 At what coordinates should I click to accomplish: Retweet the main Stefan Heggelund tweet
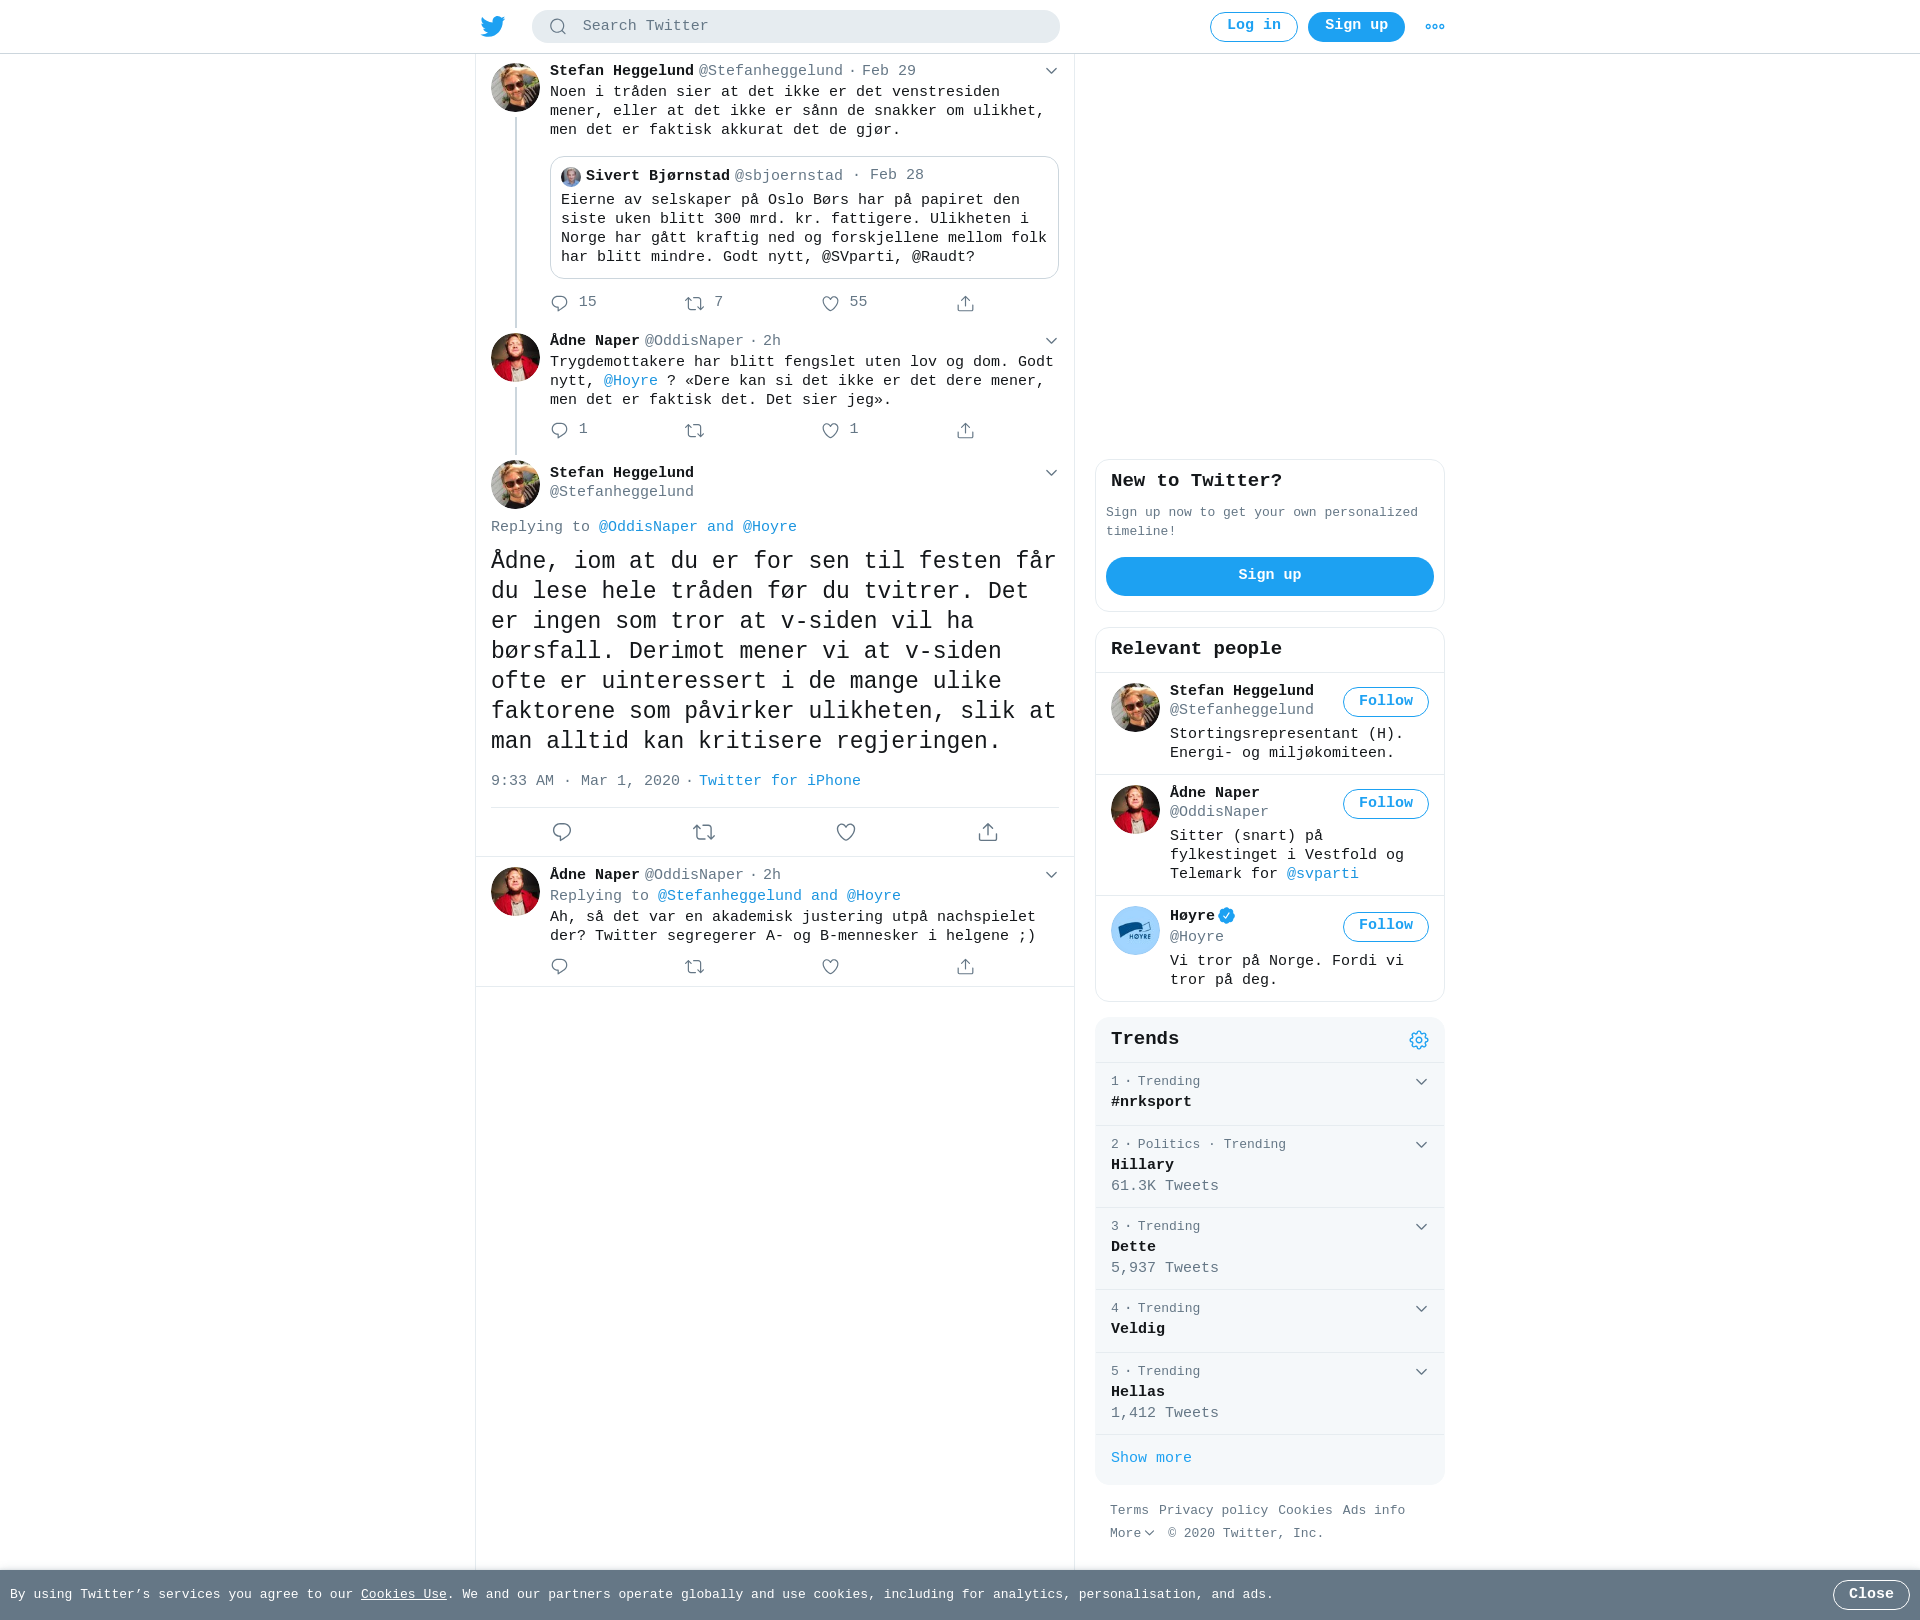point(704,832)
